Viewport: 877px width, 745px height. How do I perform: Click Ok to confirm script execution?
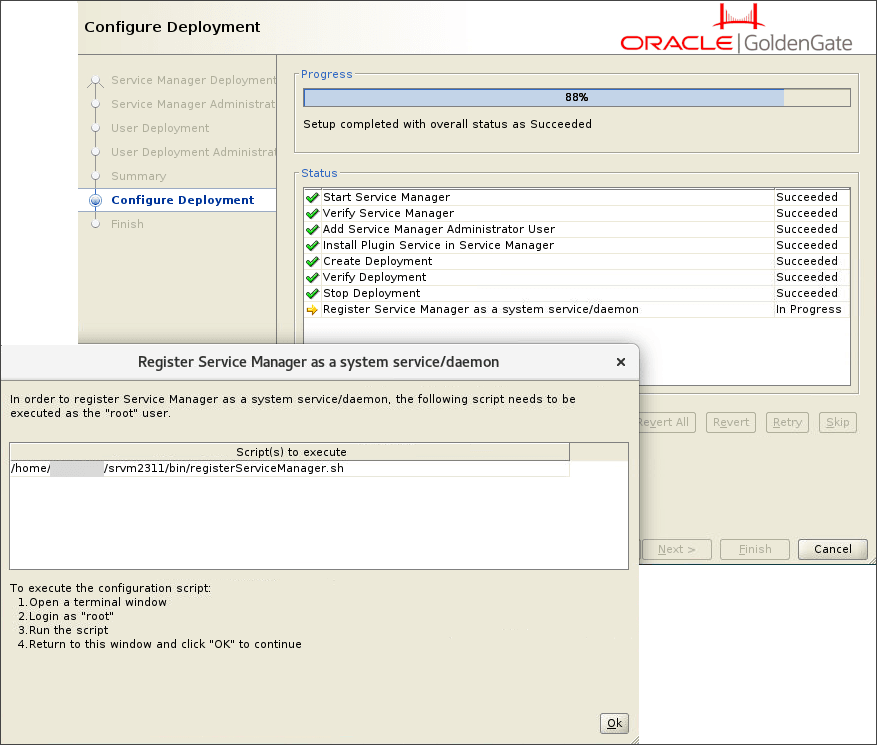[x=614, y=723]
